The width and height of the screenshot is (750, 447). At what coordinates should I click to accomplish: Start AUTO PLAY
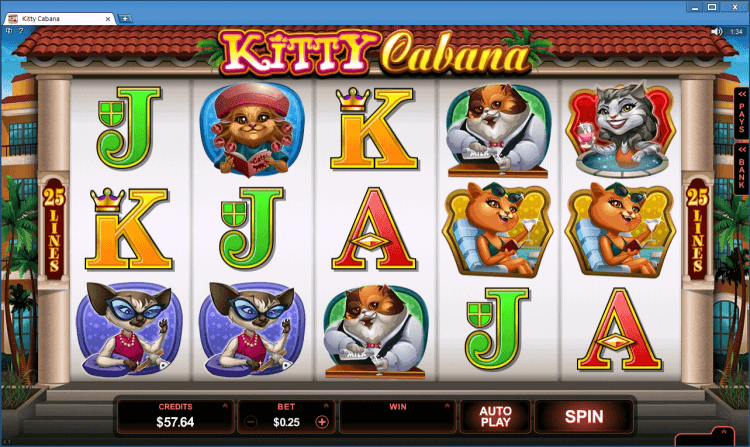(496, 416)
